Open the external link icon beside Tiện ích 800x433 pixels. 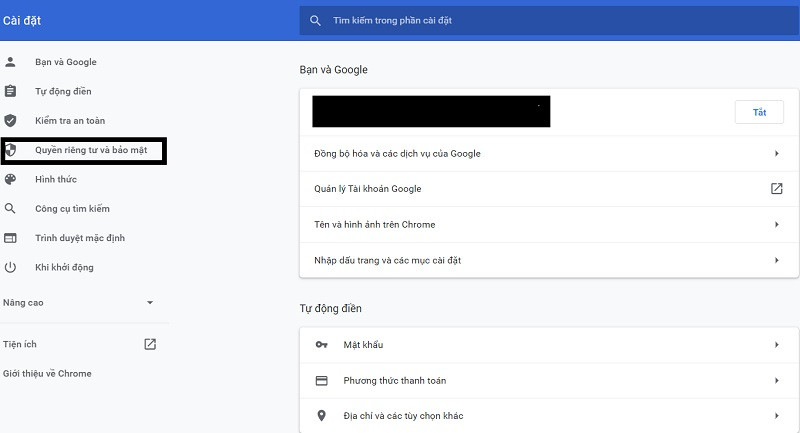(x=150, y=344)
